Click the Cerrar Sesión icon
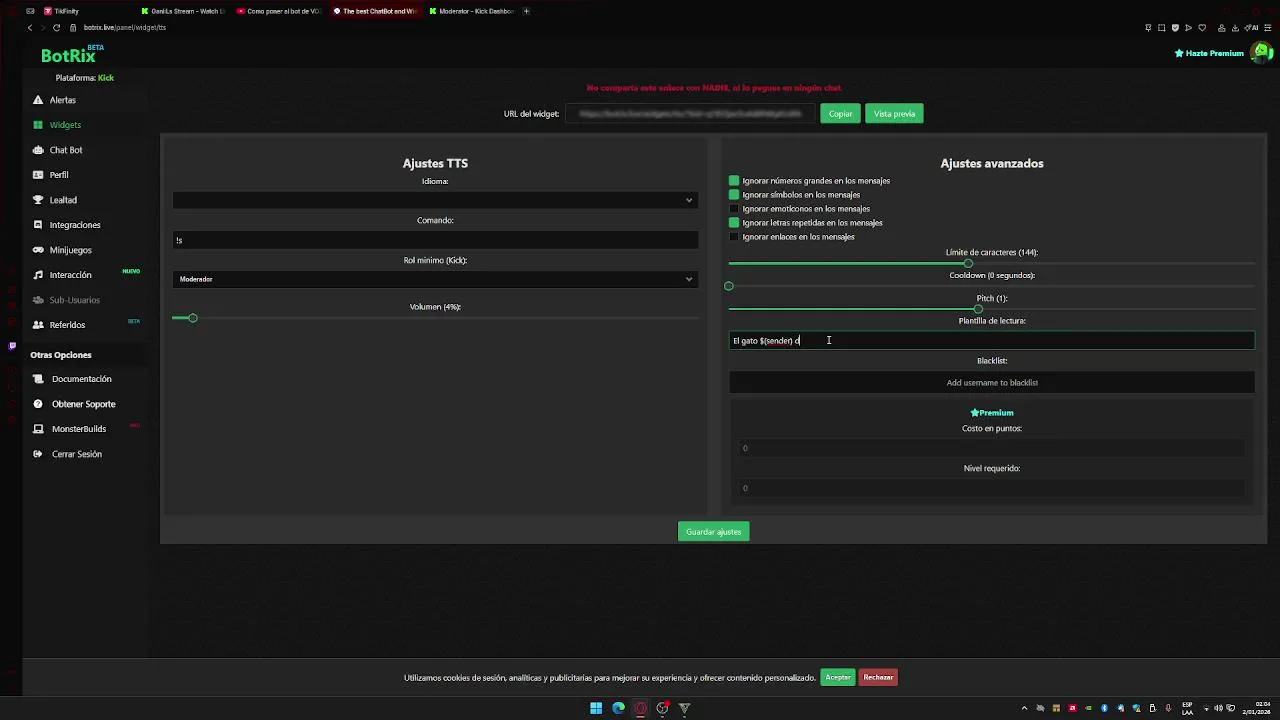 (x=38, y=454)
